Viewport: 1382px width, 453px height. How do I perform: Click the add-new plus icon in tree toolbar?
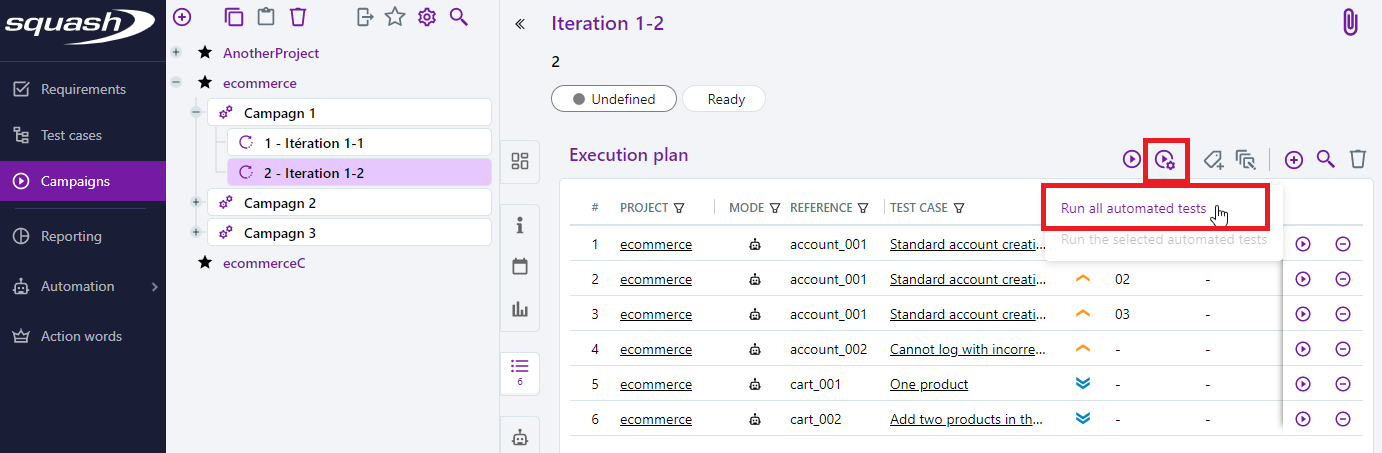tap(182, 16)
